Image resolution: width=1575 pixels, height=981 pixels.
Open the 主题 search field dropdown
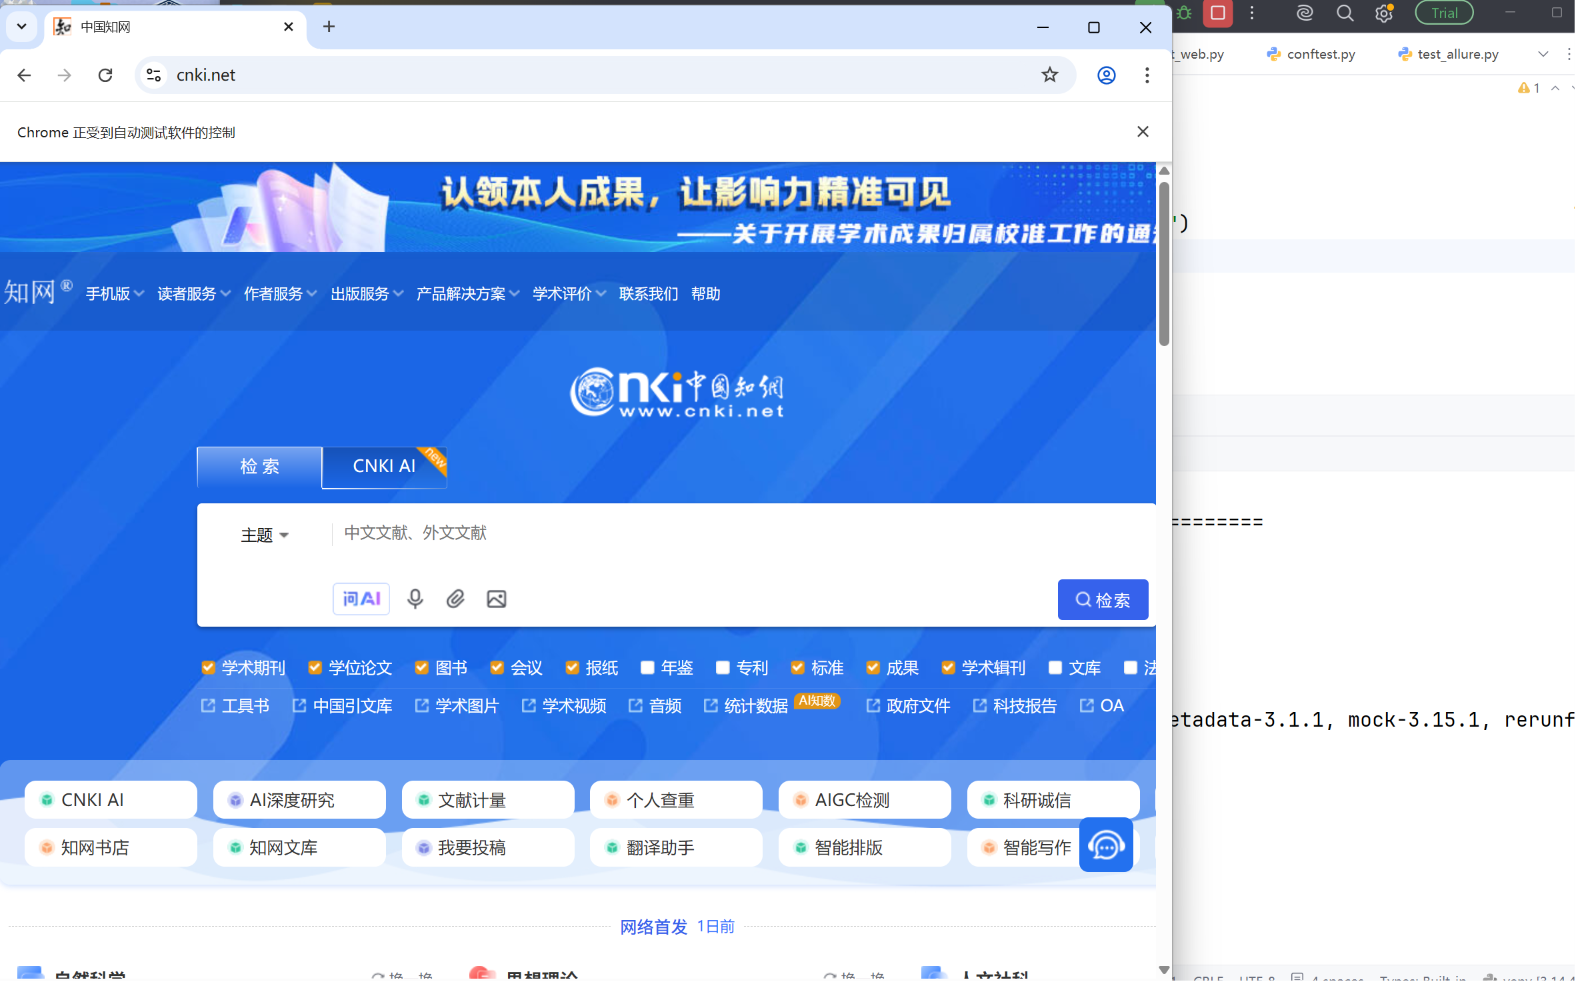click(x=265, y=535)
